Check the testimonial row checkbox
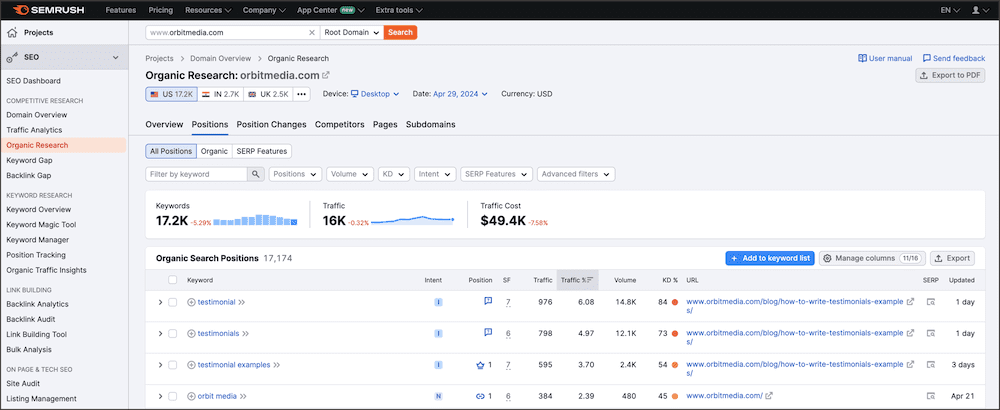Image resolution: width=1000 pixels, height=410 pixels. point(172,302)
